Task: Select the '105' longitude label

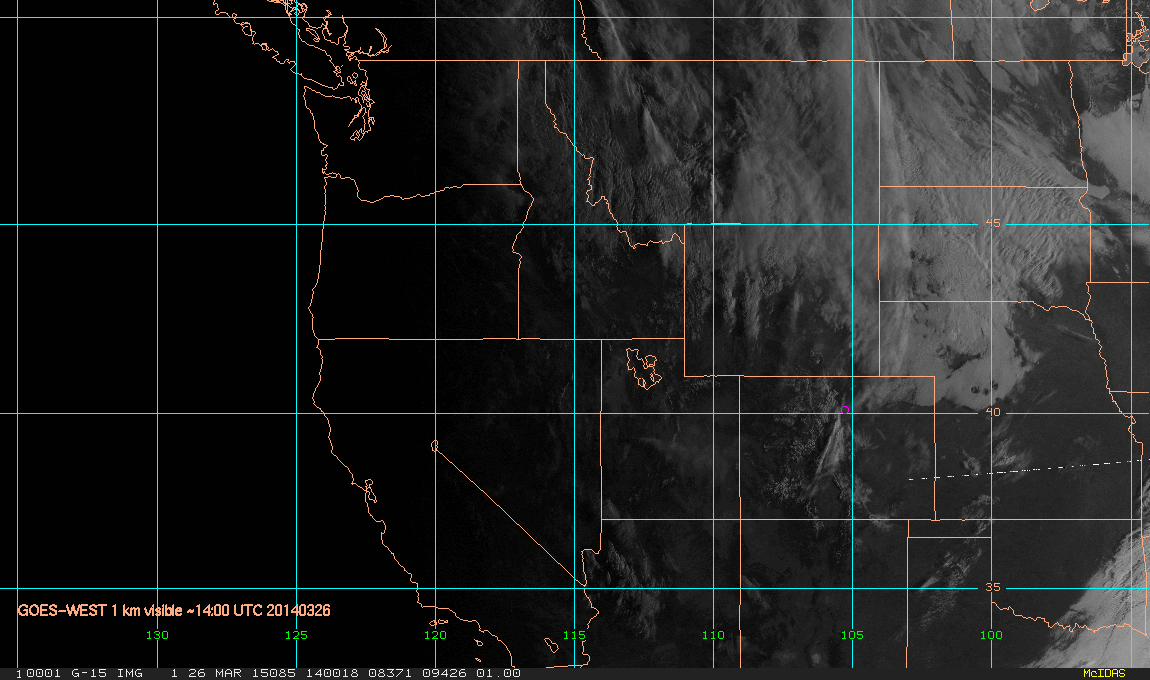Action: pyautogui.click(x=852, y=635)
